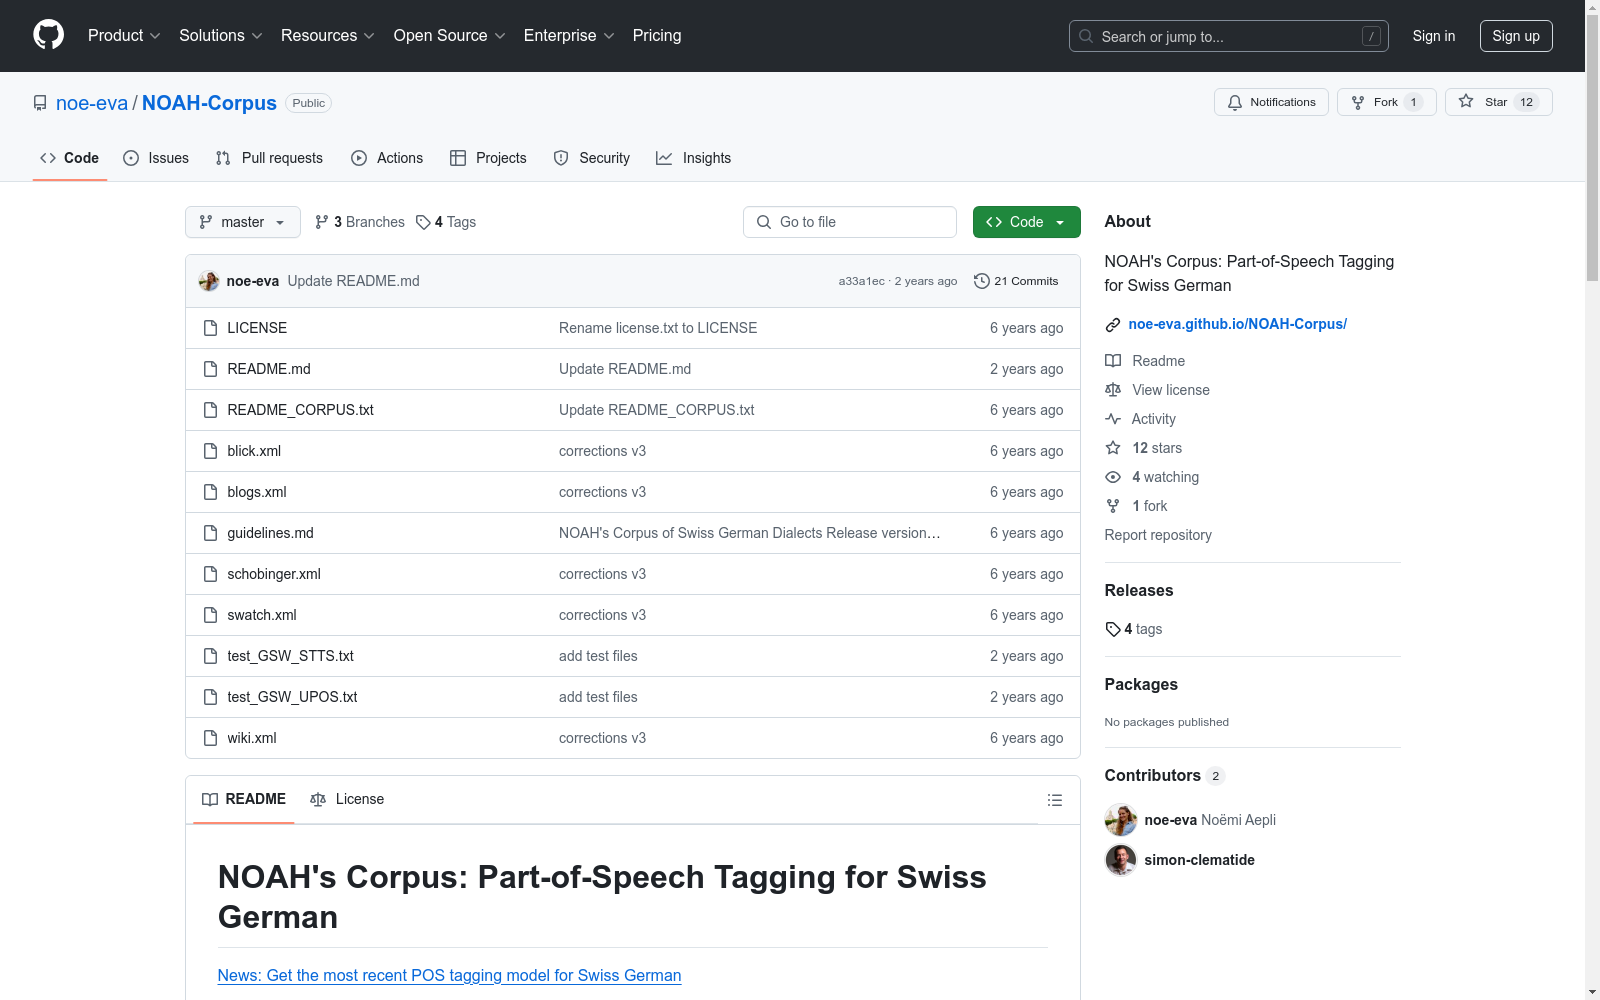Image resolution: width=1600 pixels, height=1000 pixels.
Task: Open the 4 Tags link near branches
Action: (x=446, y=222)
